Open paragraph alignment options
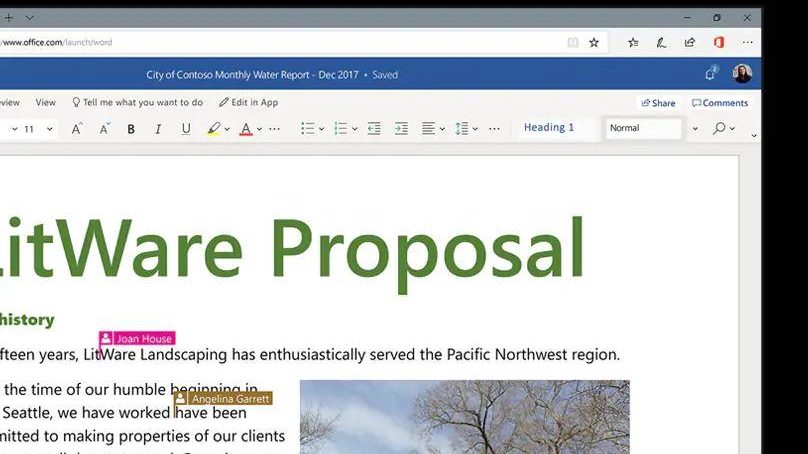The image size is (808, 454). point(428,128)
